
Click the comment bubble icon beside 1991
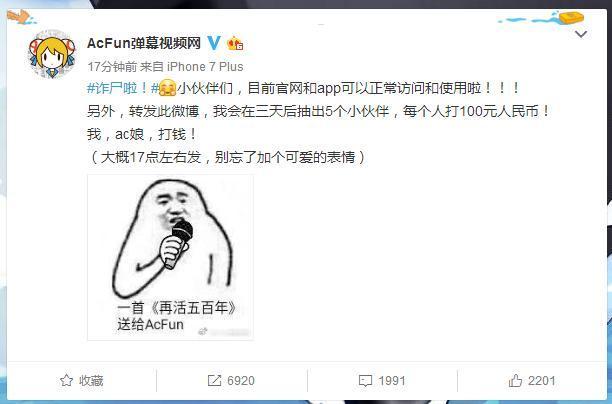(x=365, y=381)
